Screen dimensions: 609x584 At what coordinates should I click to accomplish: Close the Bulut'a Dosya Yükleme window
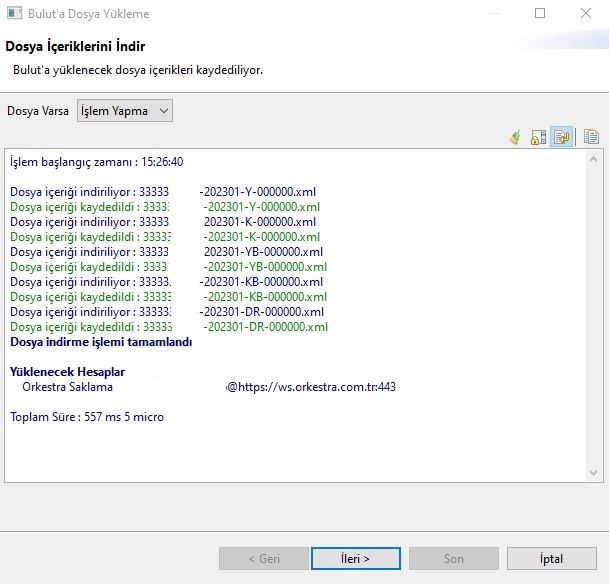click(586, 14)
